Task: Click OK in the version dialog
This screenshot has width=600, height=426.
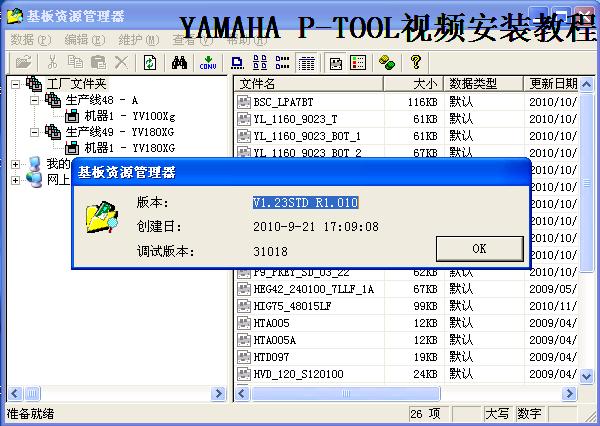Action: click(x=479, y=249)
